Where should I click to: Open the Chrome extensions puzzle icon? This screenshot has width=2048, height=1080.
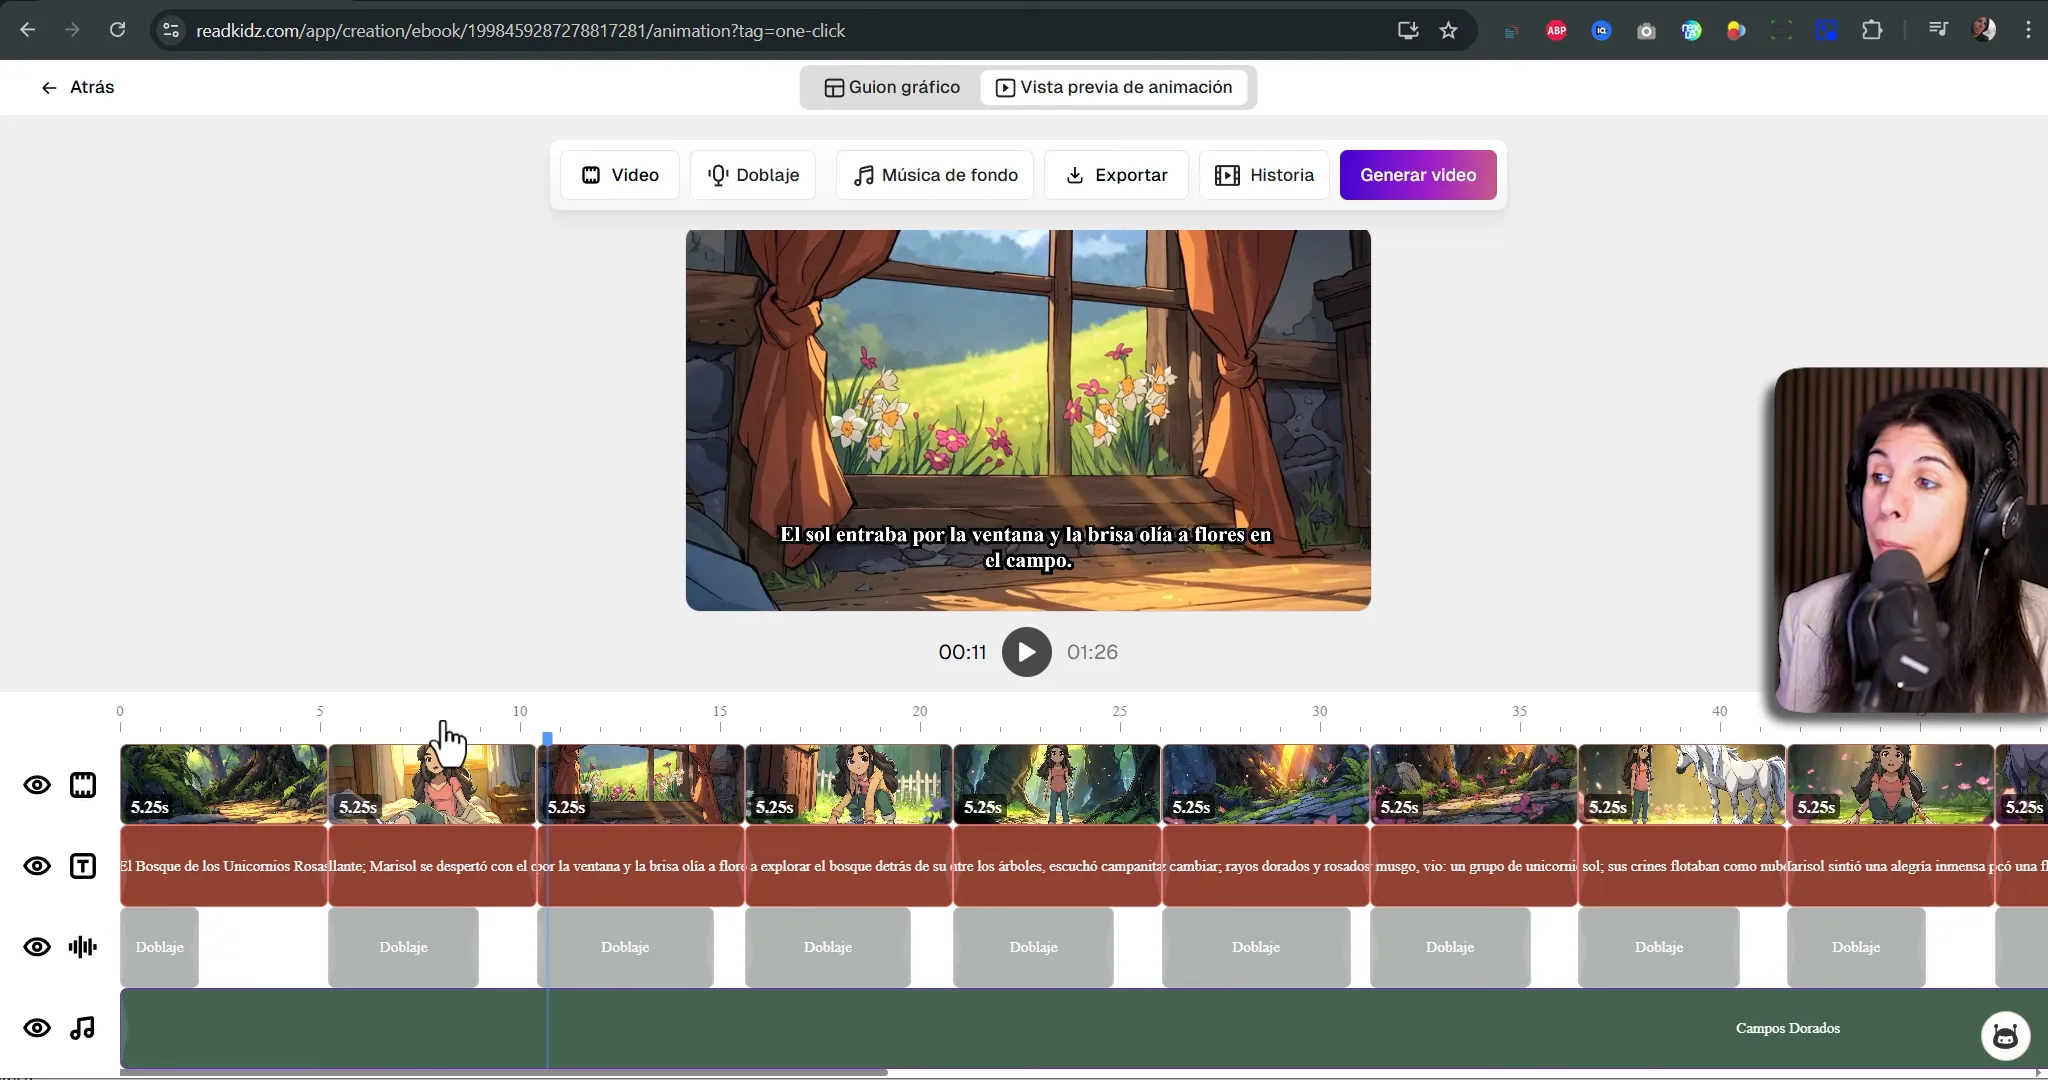tap(1874, 30)
